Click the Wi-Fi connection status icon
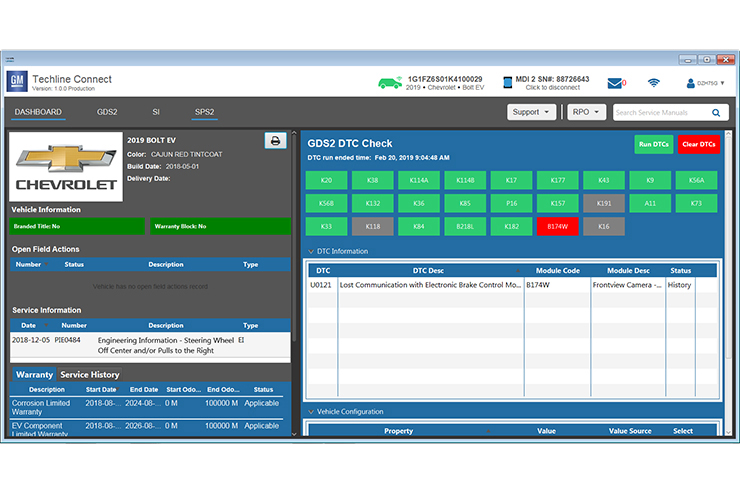740x493 pixels. pyautogui.click(x=654, y=83)
